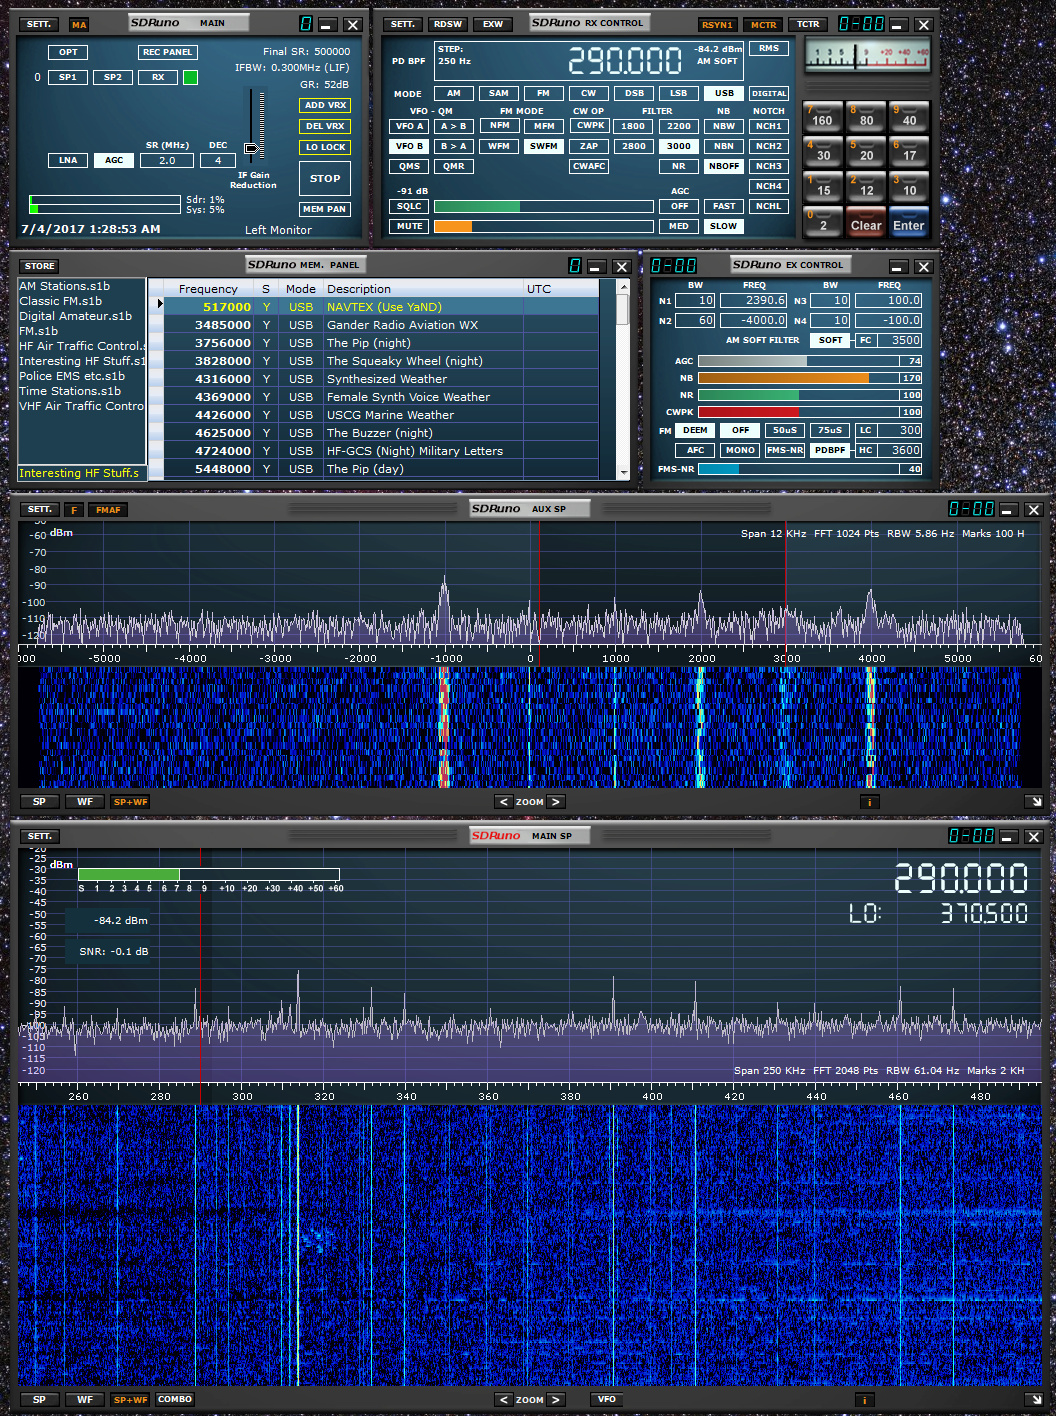Open 'Classic FM.s1b' memory bank file
The image size is (1056, 1416).
coord(61,301)
